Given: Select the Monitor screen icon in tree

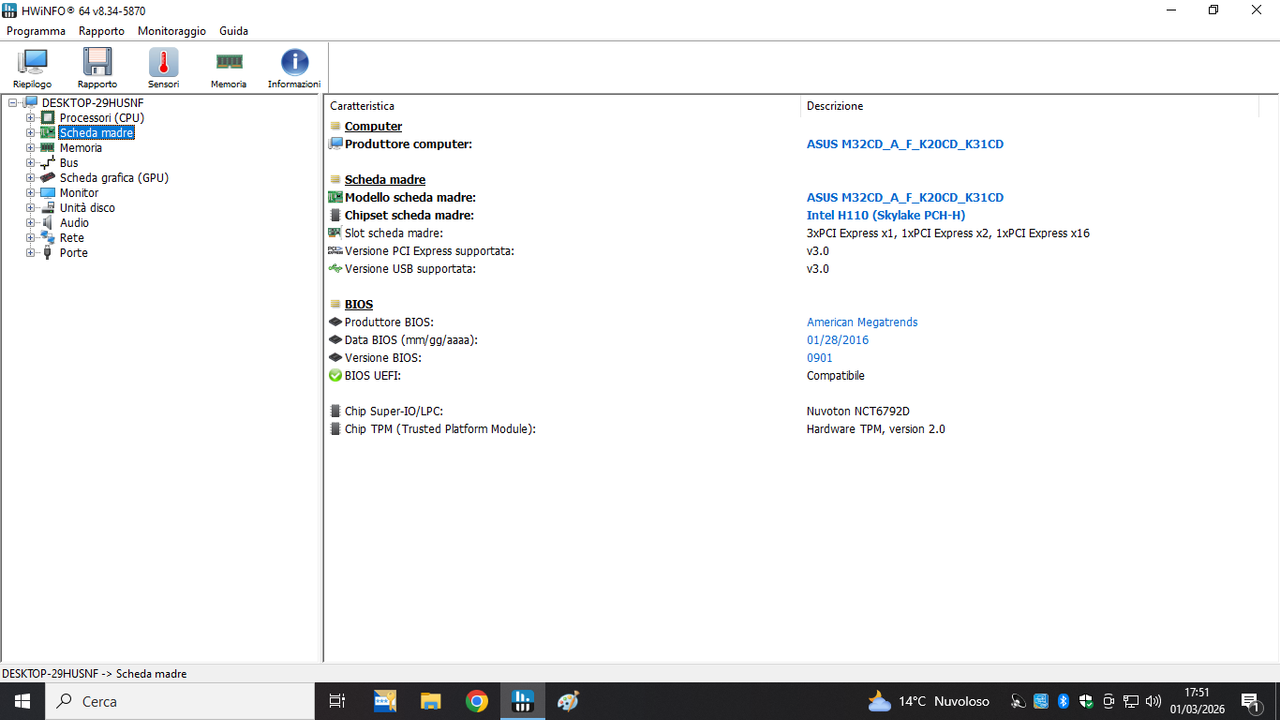Looking at the screenshot, I should pyautogui.click(x=48, y=193).
